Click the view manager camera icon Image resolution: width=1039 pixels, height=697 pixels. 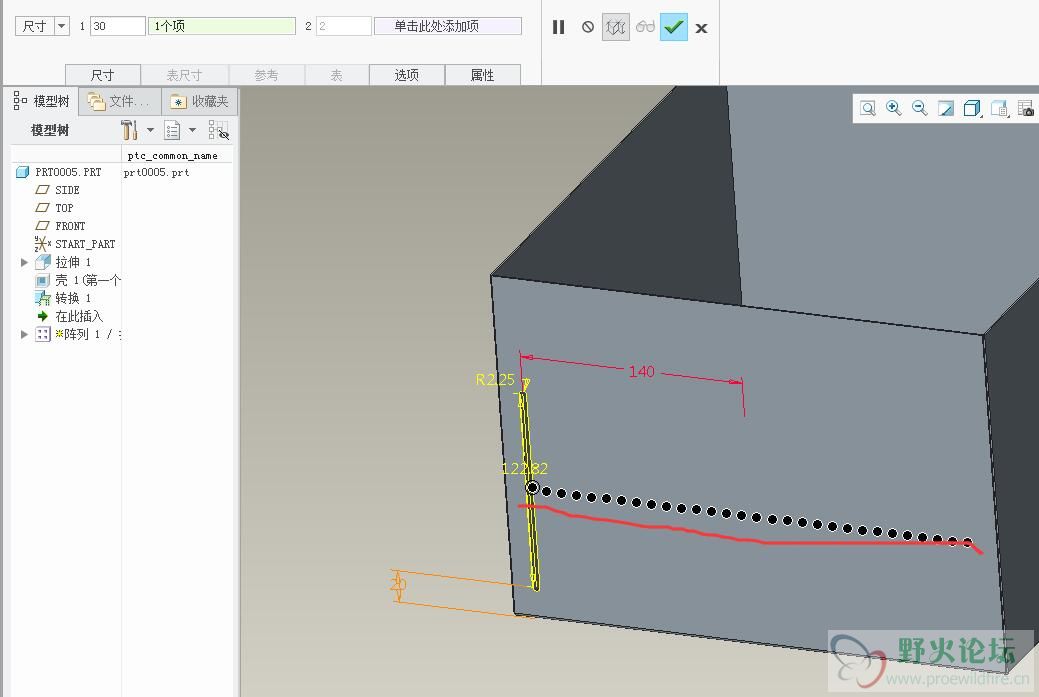point(1025,108)
